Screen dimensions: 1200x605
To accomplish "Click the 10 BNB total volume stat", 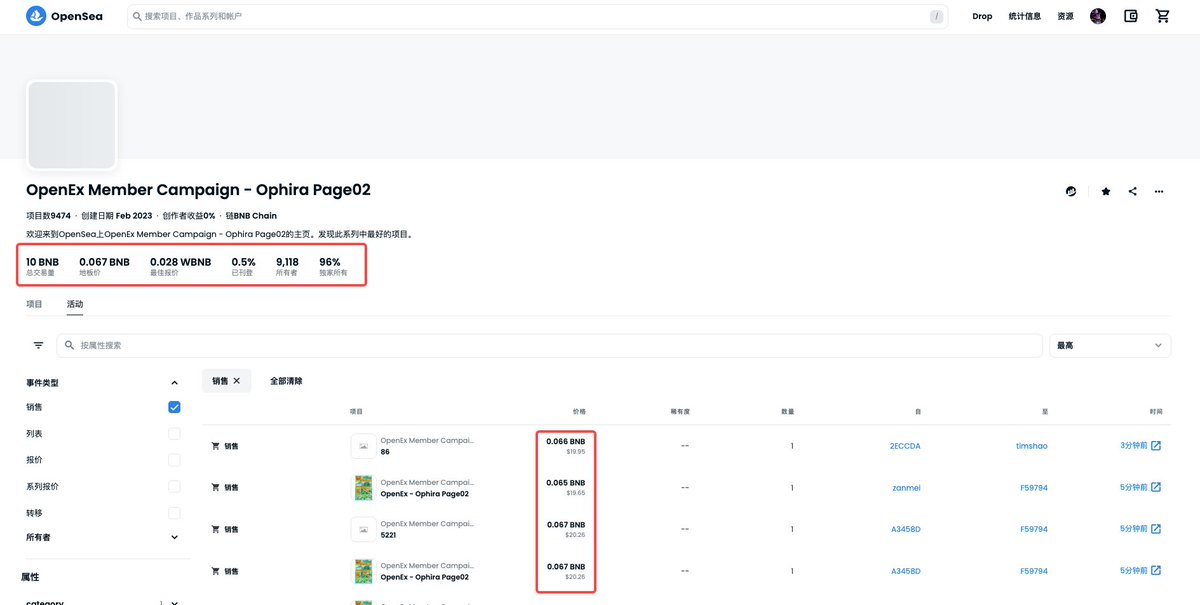I will point(43,266).
